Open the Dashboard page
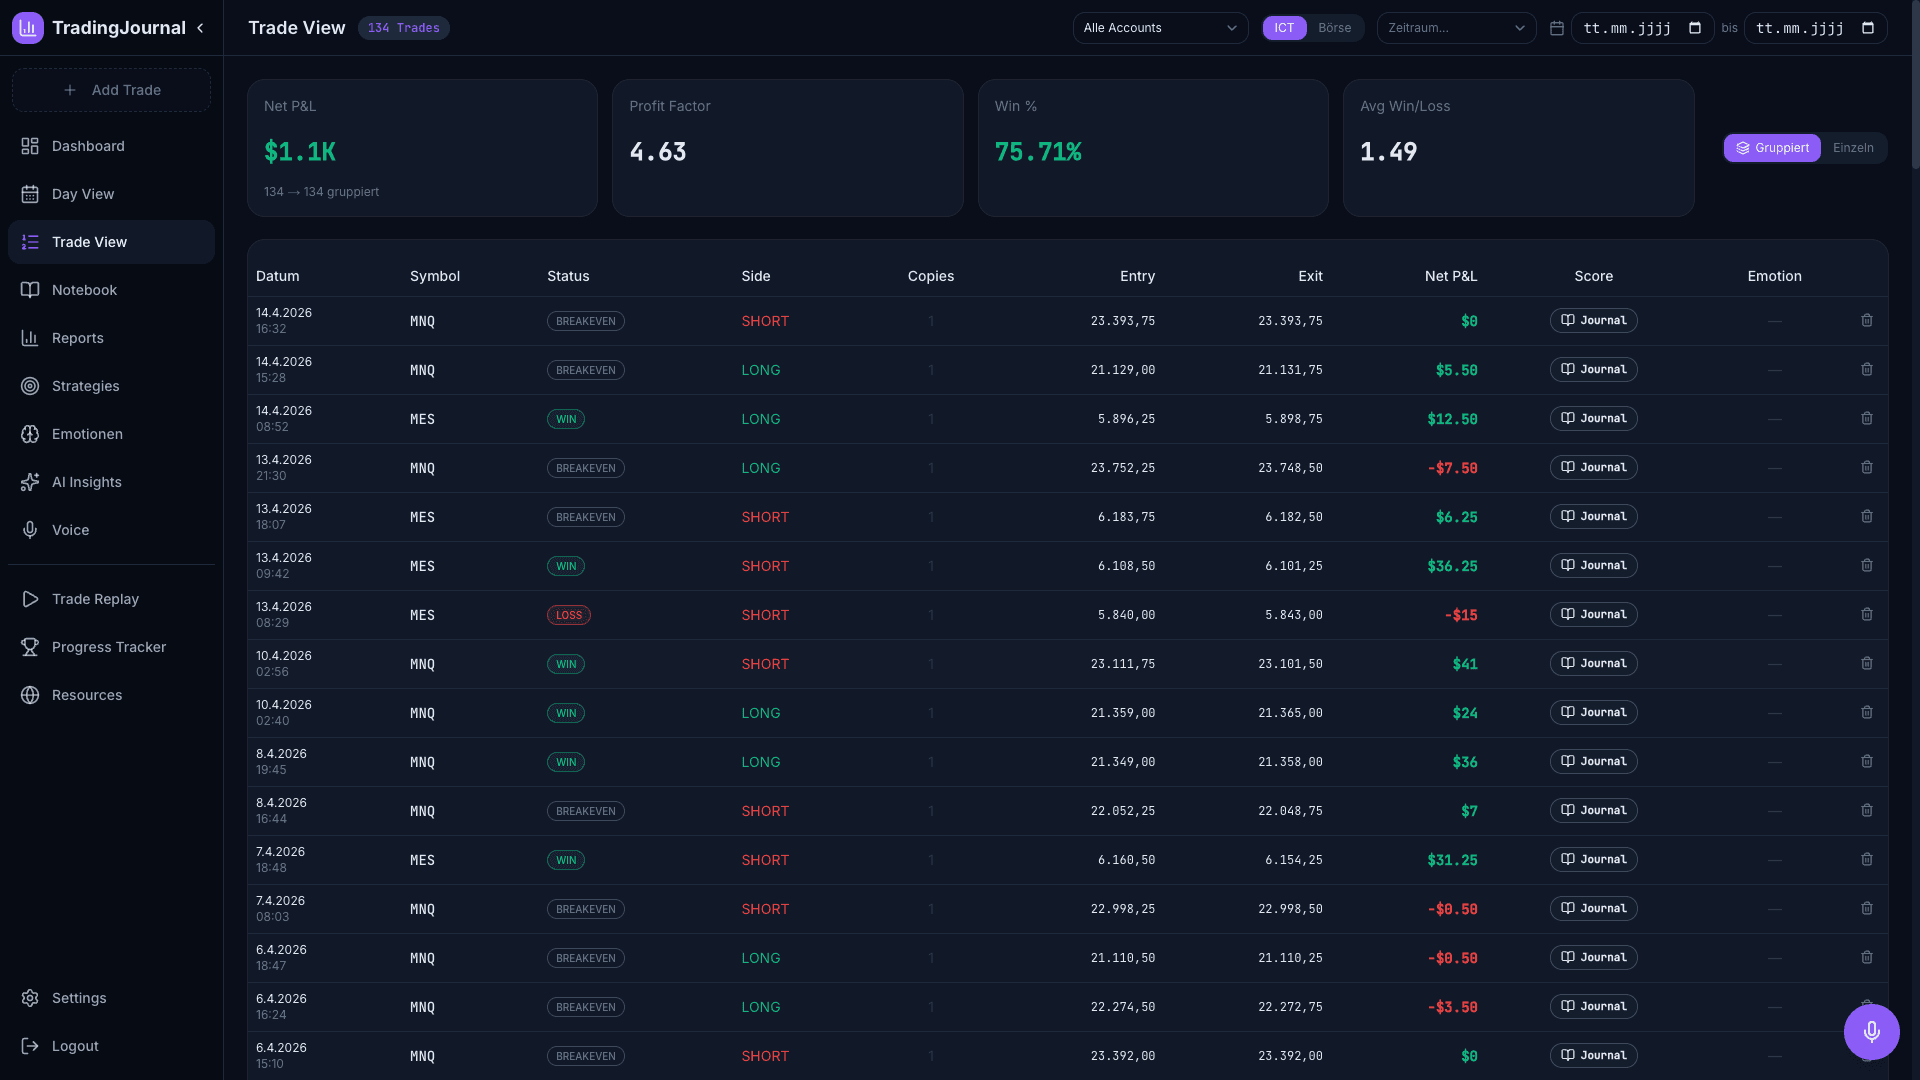The width and height of the screenshot is (1920, 1080). [x=111, y=146]
